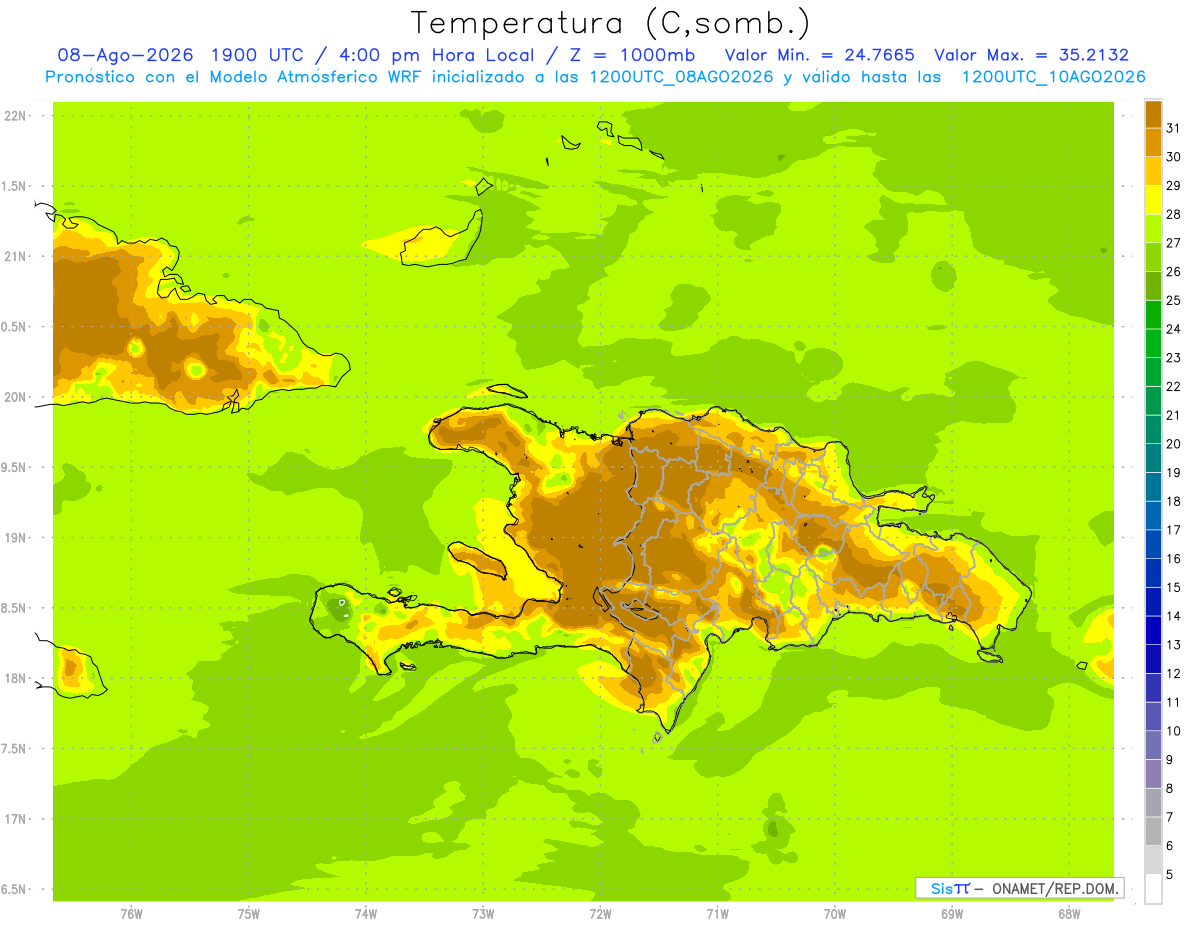Click the '22N' latitude axis label
1200x927 pixels.
point(15,116)
